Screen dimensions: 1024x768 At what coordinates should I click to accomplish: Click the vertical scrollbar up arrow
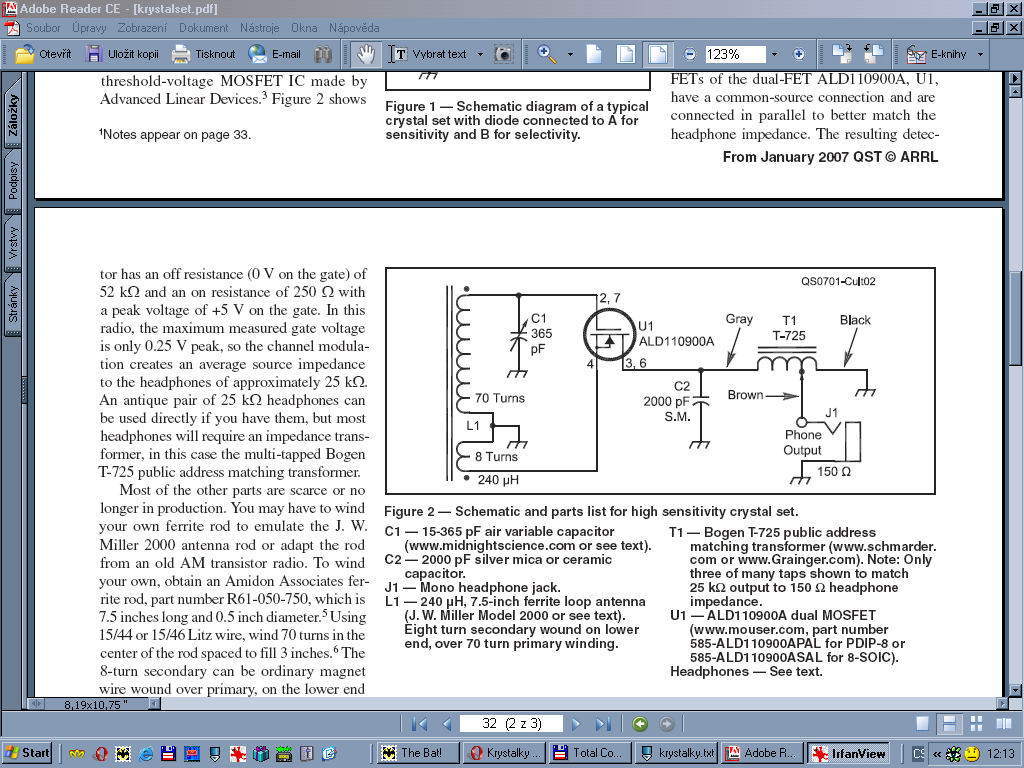(1015, 92)
